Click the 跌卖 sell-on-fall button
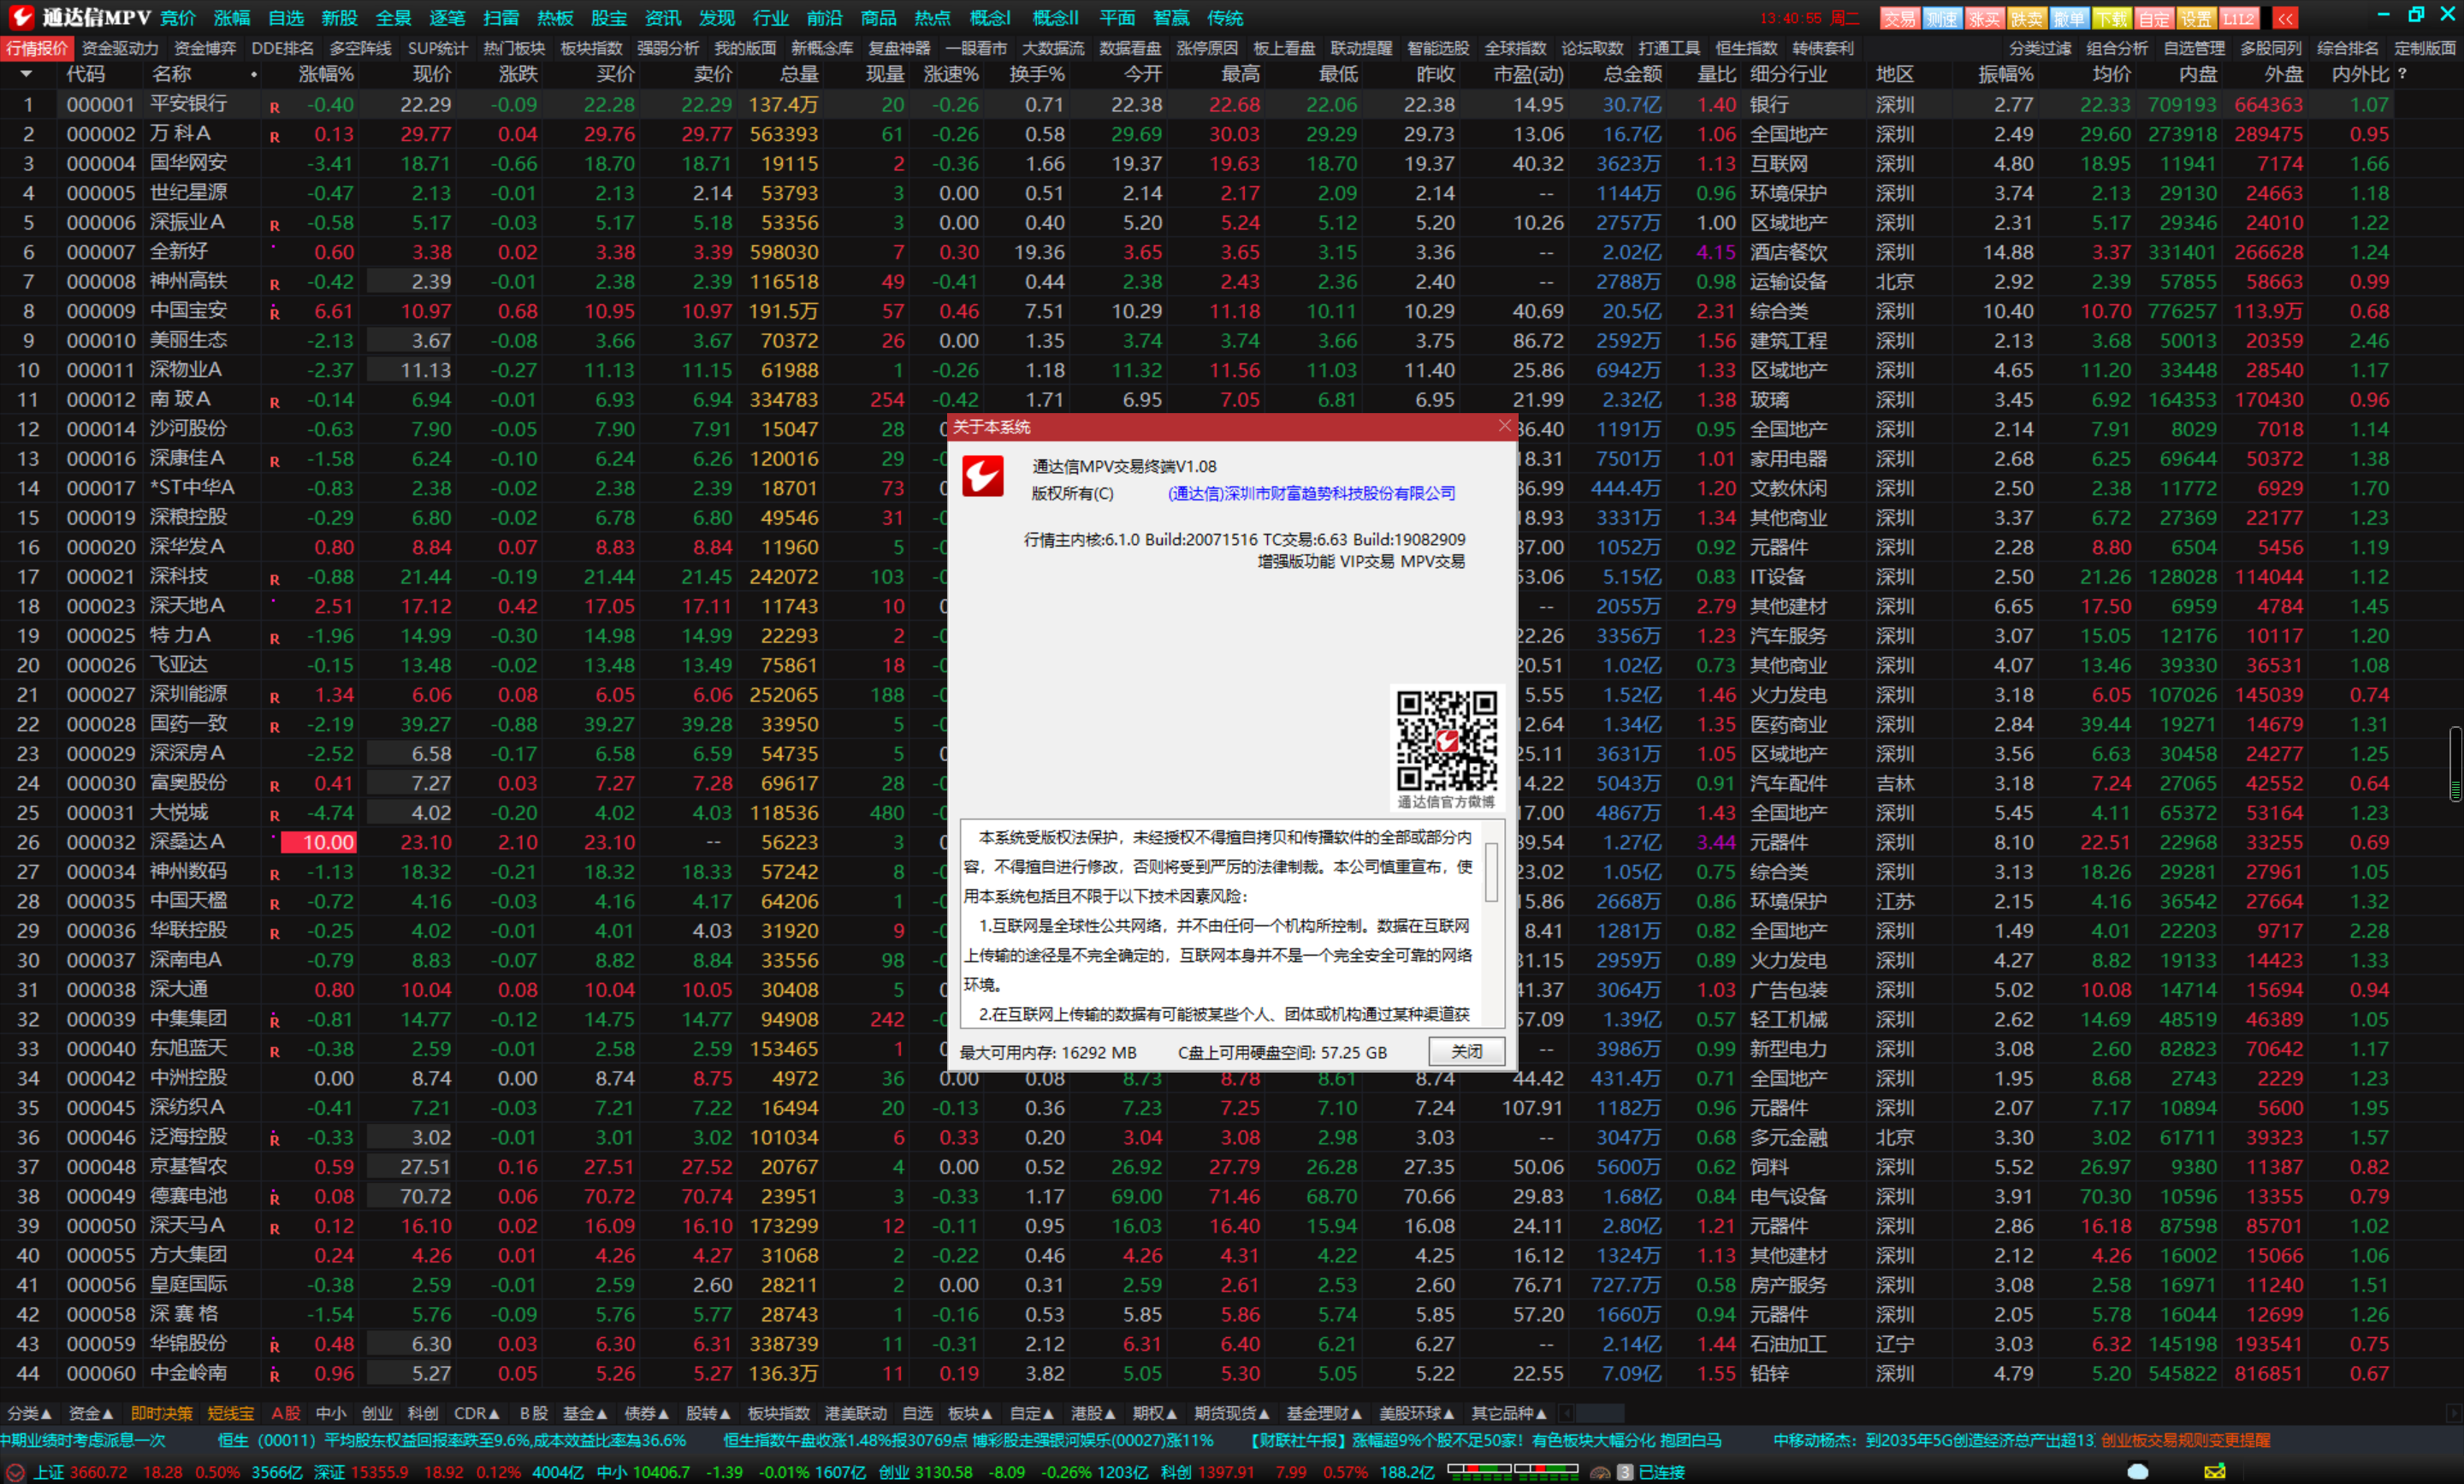 coord(2026,18)
